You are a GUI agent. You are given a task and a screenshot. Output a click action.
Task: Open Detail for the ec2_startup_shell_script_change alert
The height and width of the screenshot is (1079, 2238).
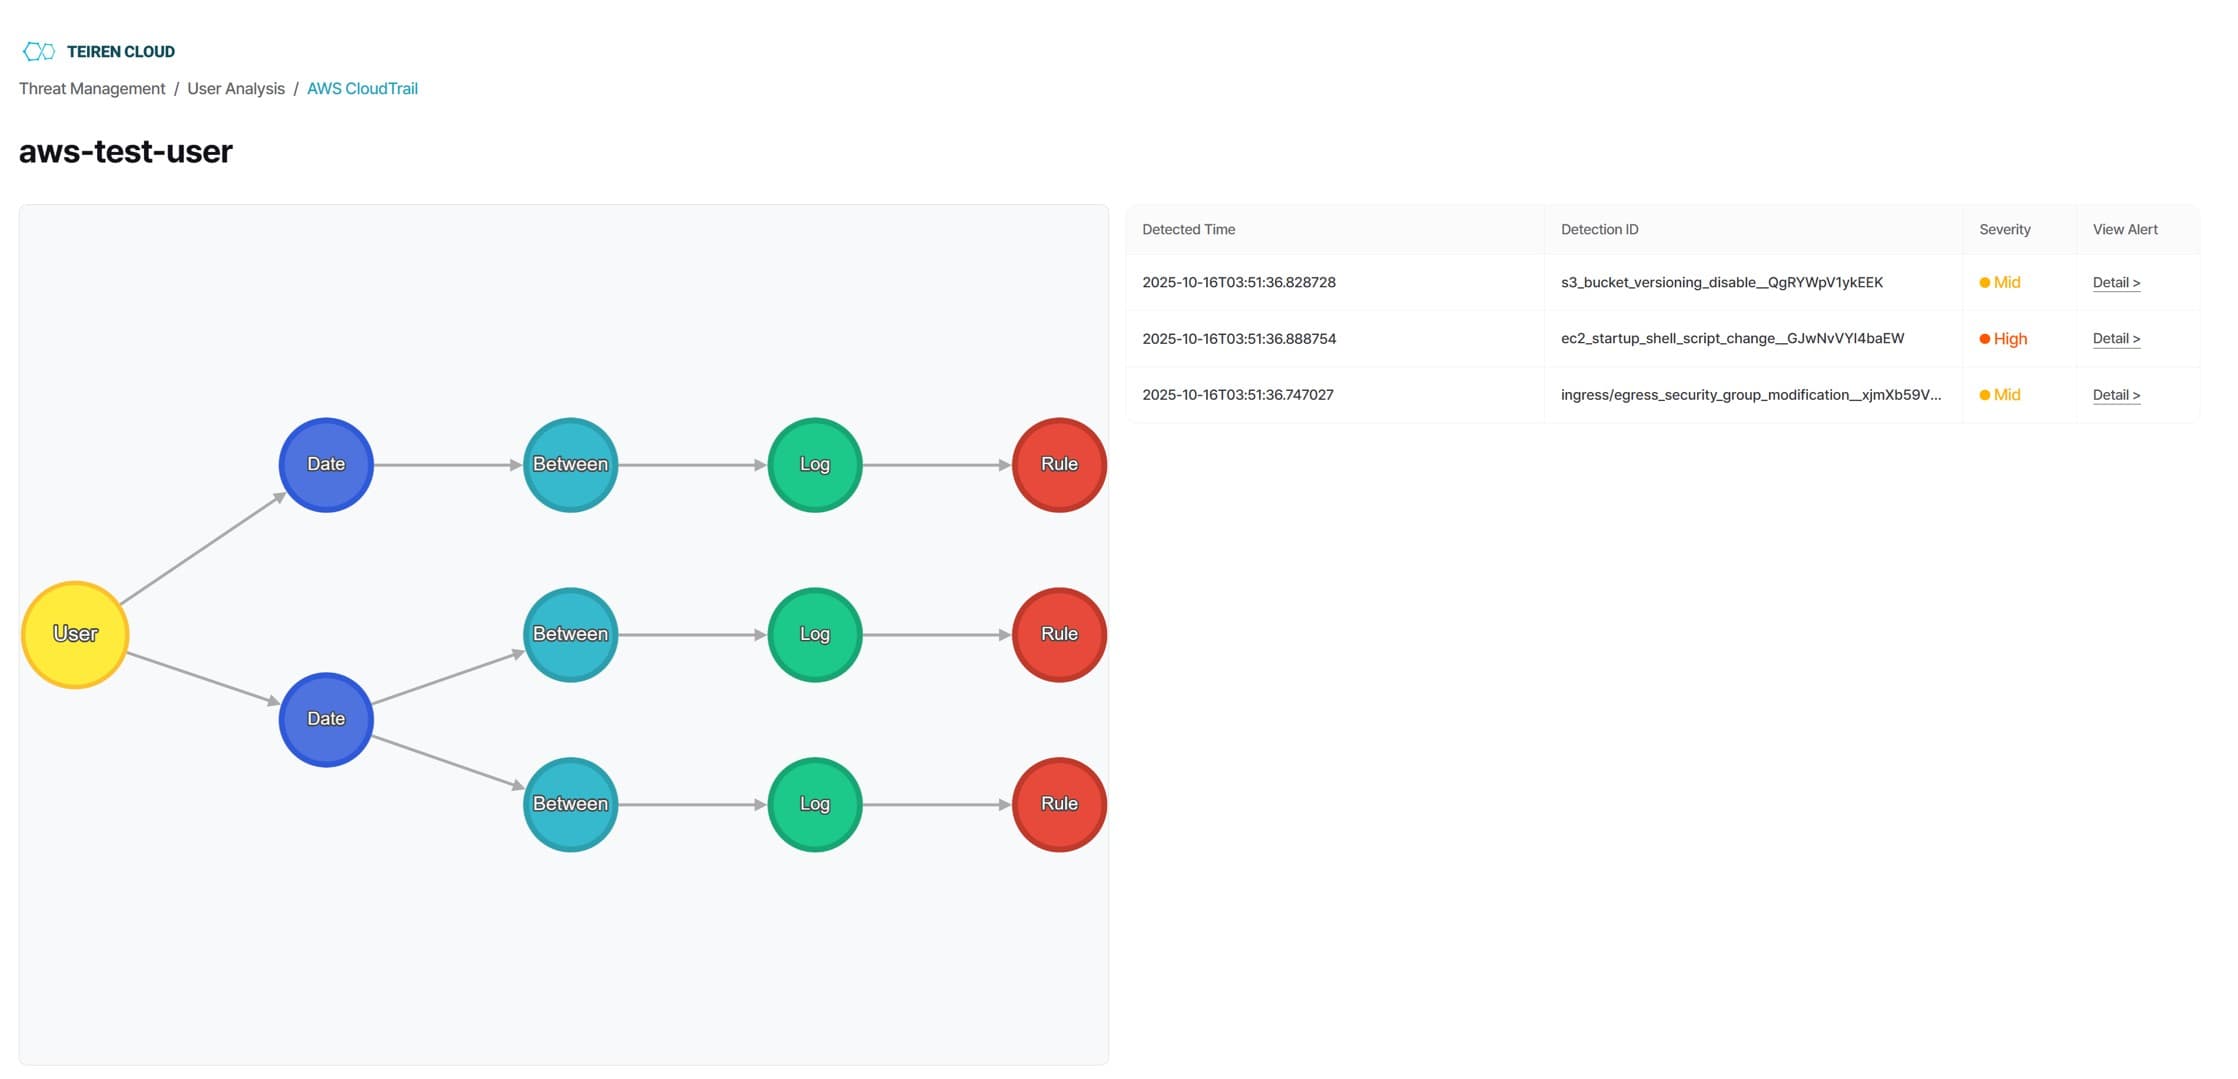click(x=2115, y=338)
